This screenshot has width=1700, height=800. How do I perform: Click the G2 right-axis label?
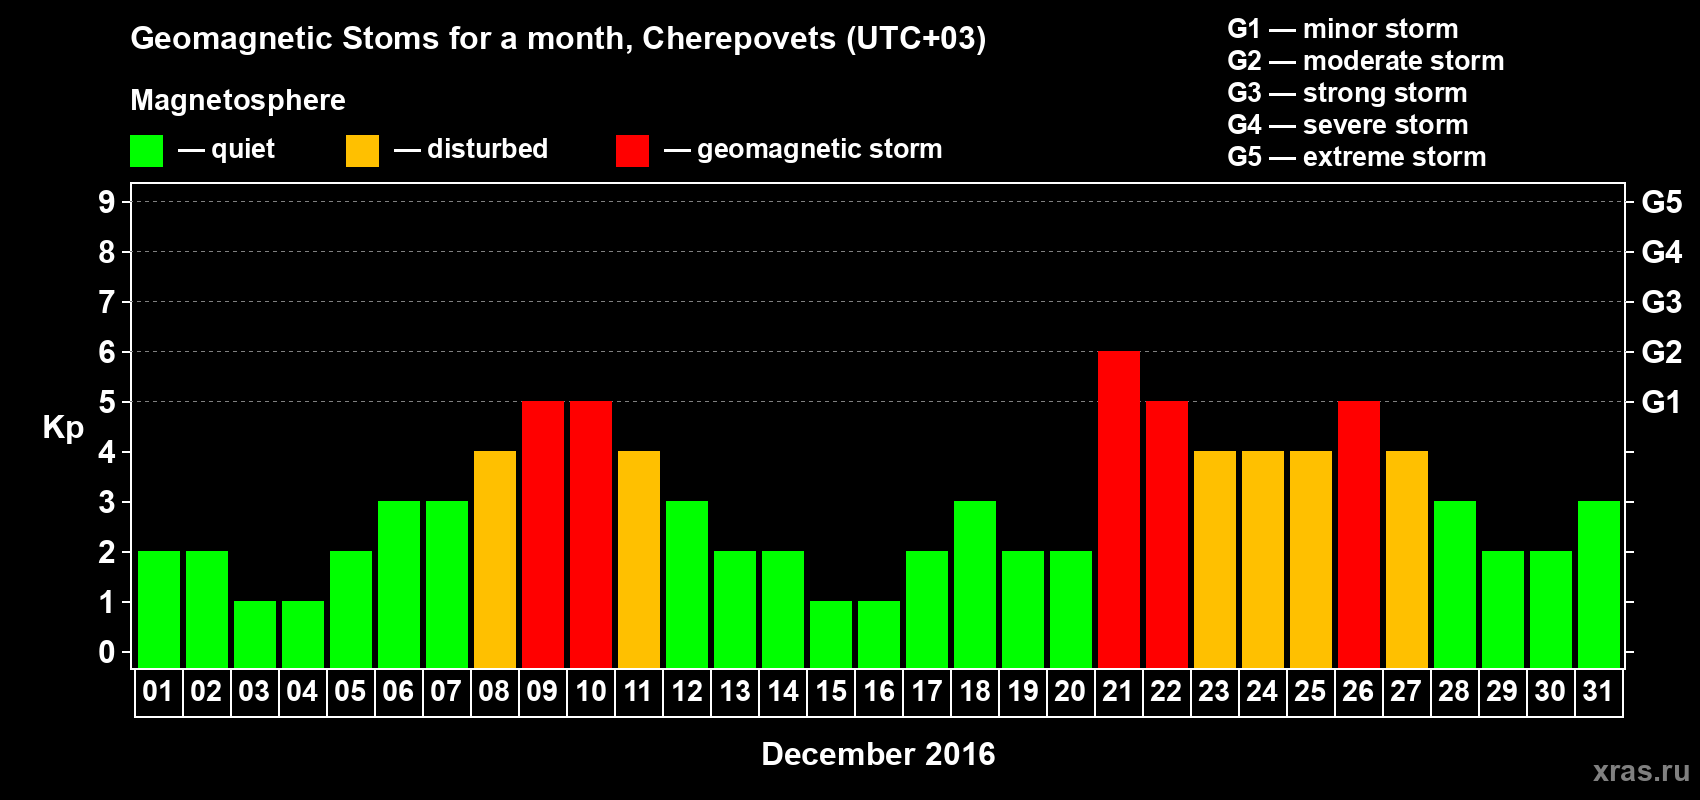coord(1661,352)
